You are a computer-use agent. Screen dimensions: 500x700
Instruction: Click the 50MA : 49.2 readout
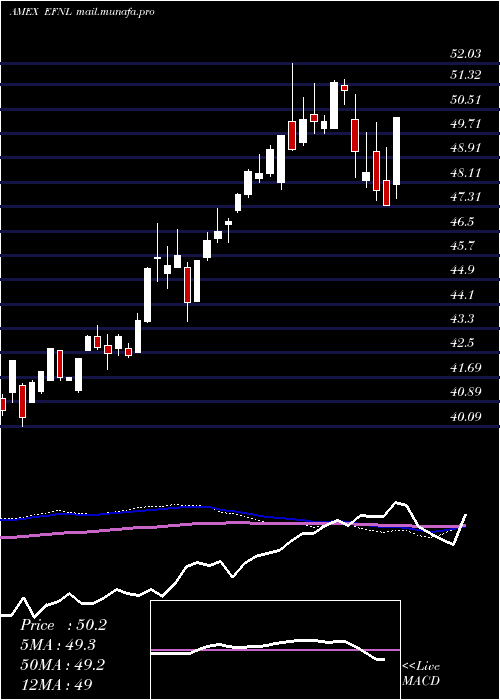tap(63, 665)
